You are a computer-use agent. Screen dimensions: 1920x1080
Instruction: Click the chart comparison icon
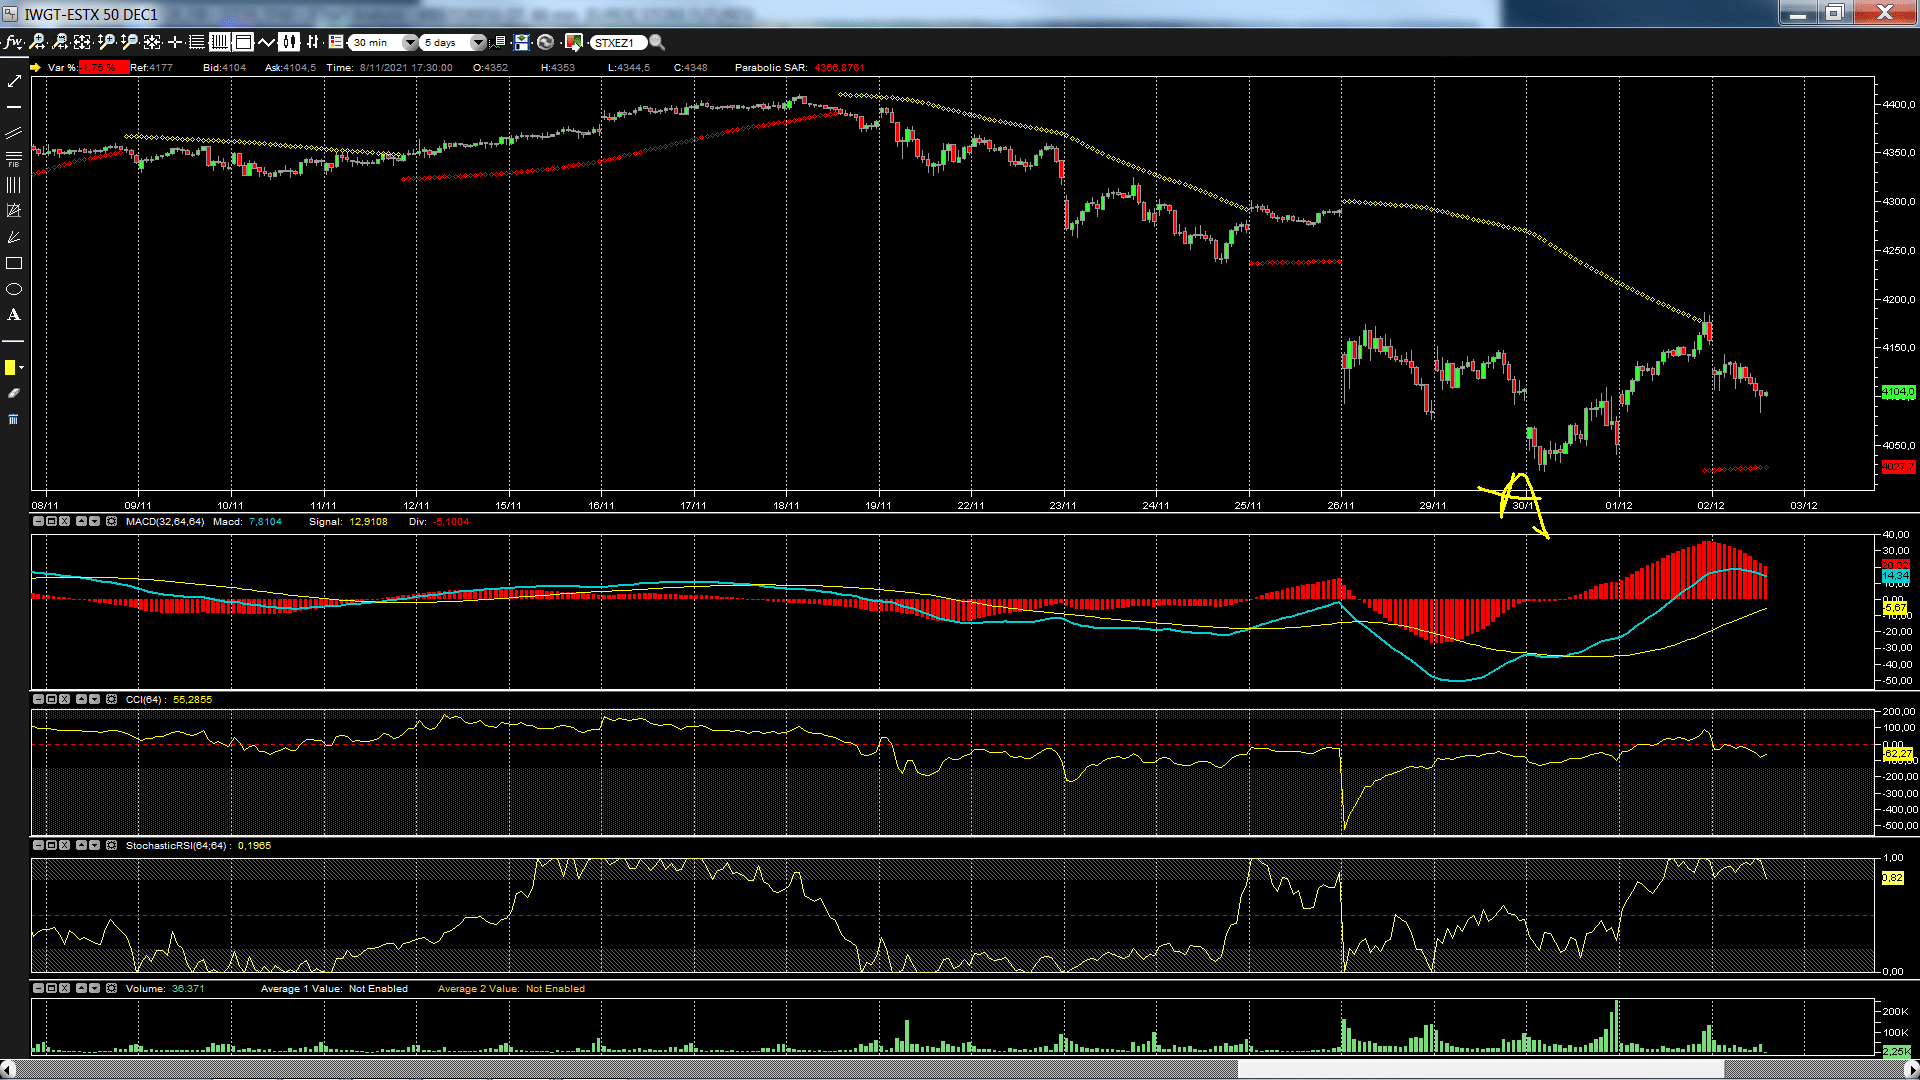coord(498,42)
